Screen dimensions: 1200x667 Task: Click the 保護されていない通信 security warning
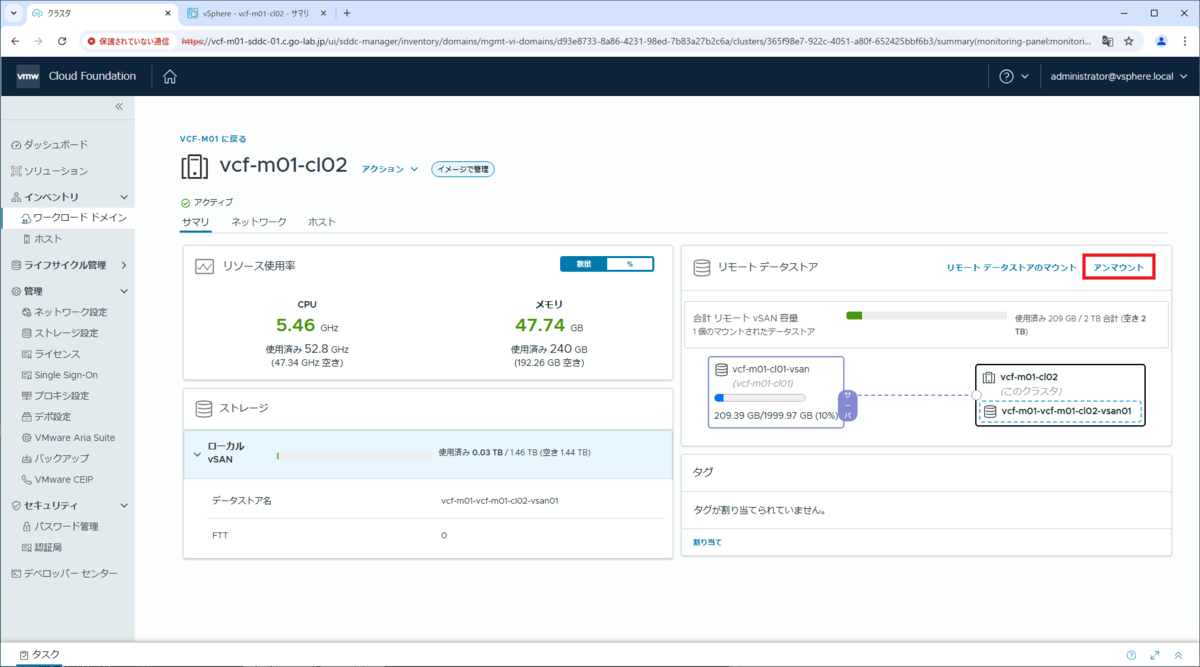[x=128, y=41]
